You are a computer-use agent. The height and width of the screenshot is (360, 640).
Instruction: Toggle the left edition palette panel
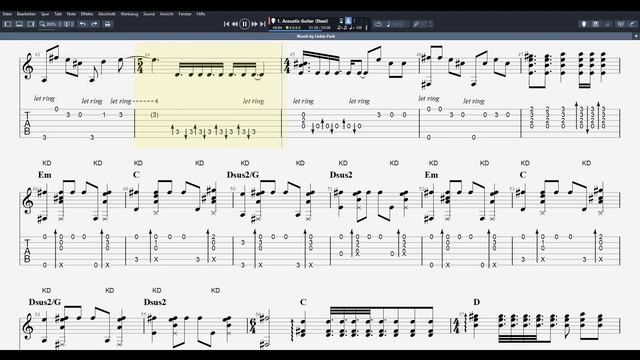coord(8,24)
